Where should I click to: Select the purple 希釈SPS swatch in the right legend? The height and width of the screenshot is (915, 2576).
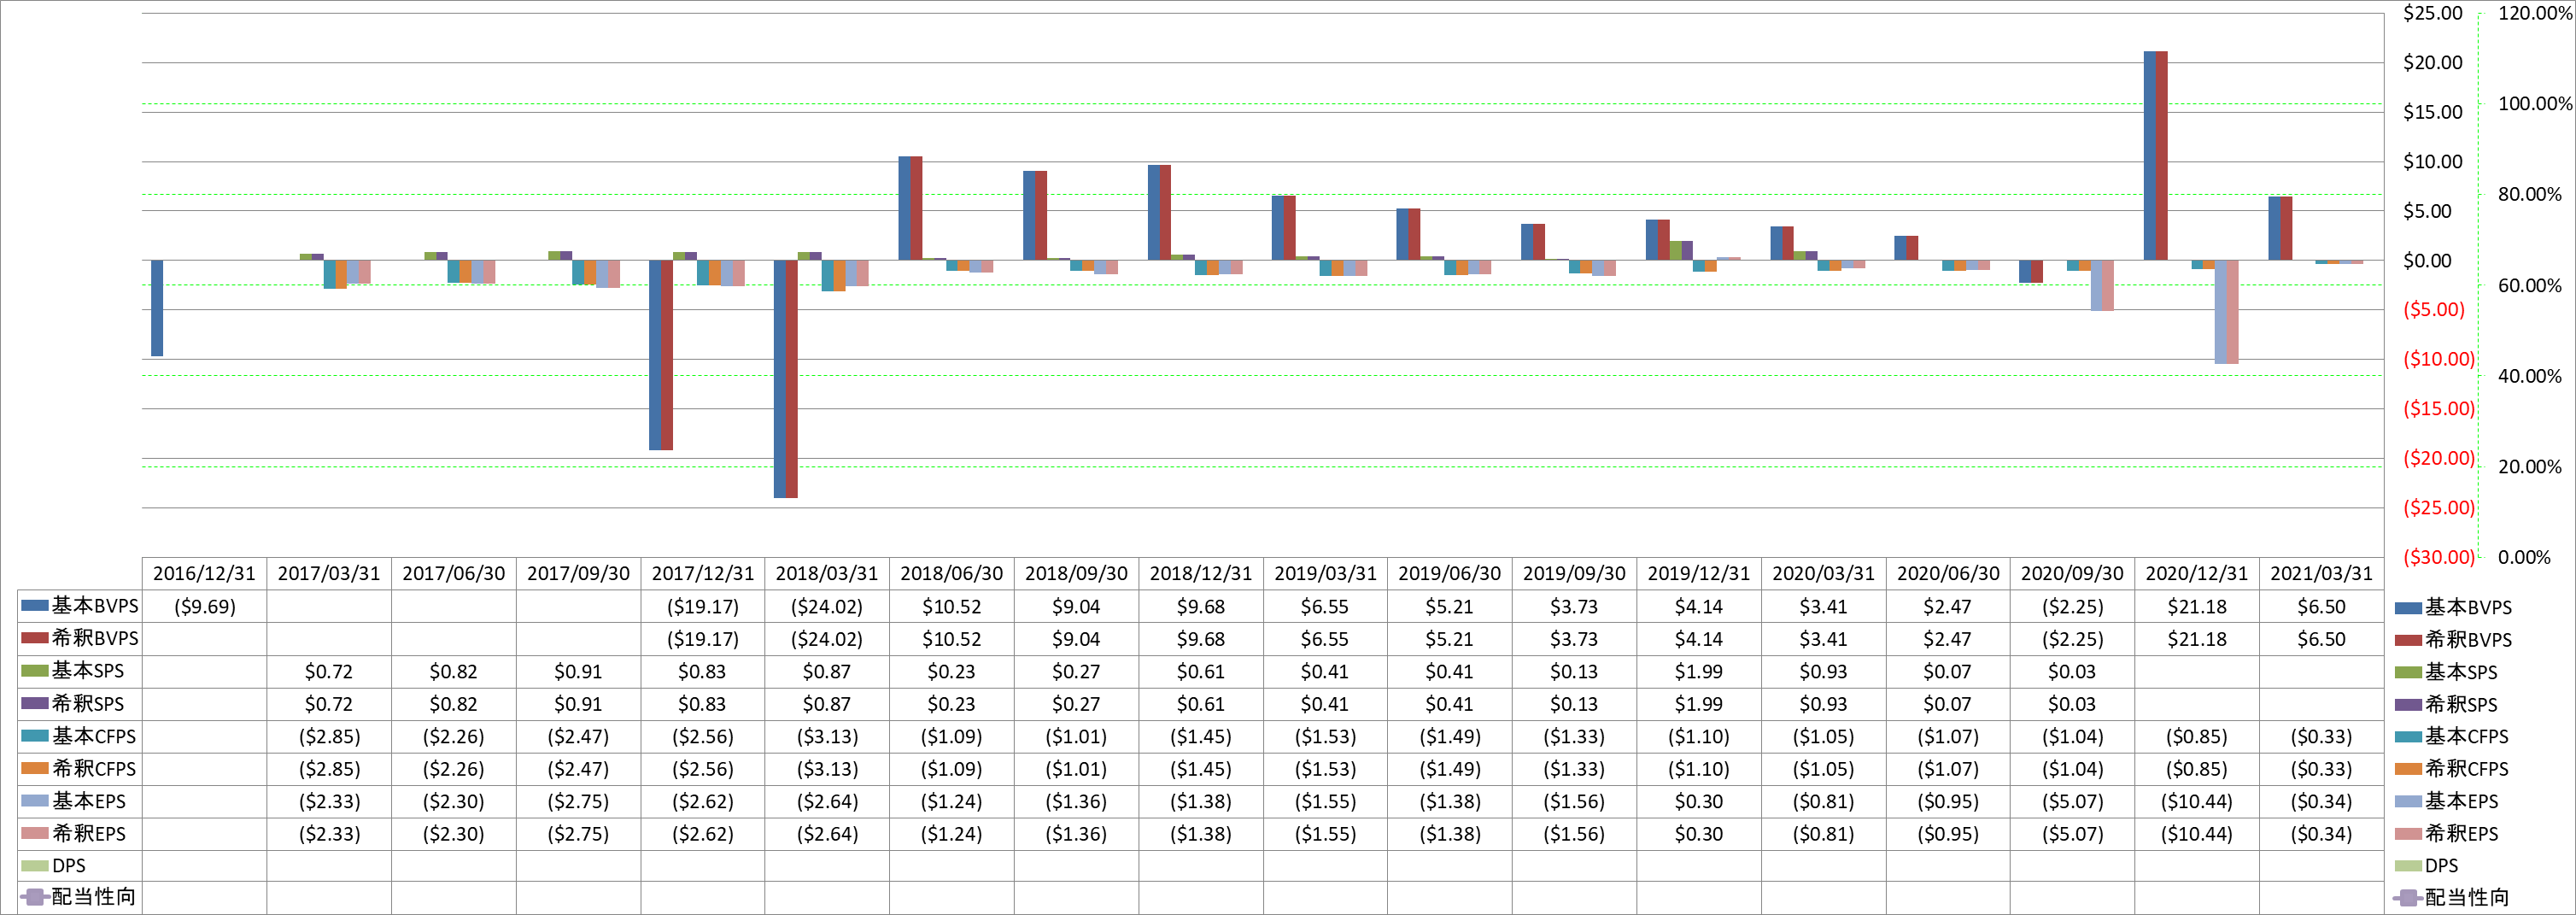click(2408, 704)
